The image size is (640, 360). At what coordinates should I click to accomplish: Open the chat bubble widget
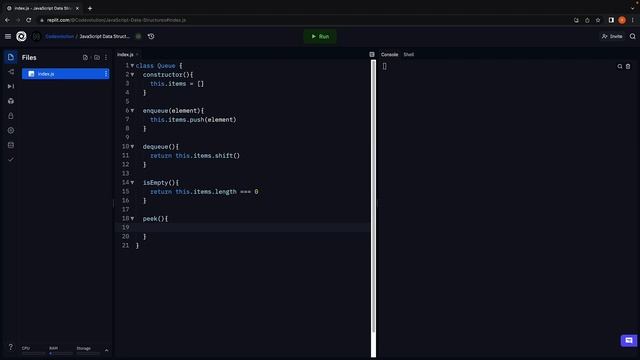629,340
